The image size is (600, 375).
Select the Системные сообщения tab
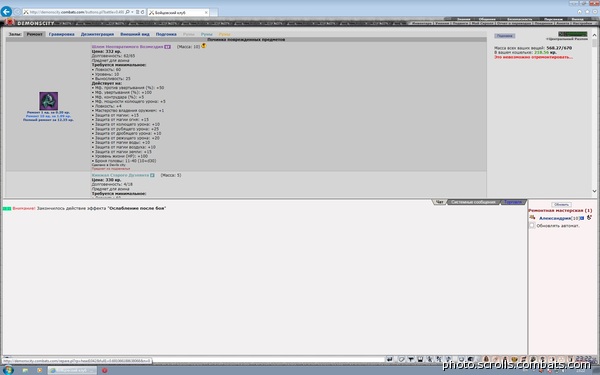point(473,202)
